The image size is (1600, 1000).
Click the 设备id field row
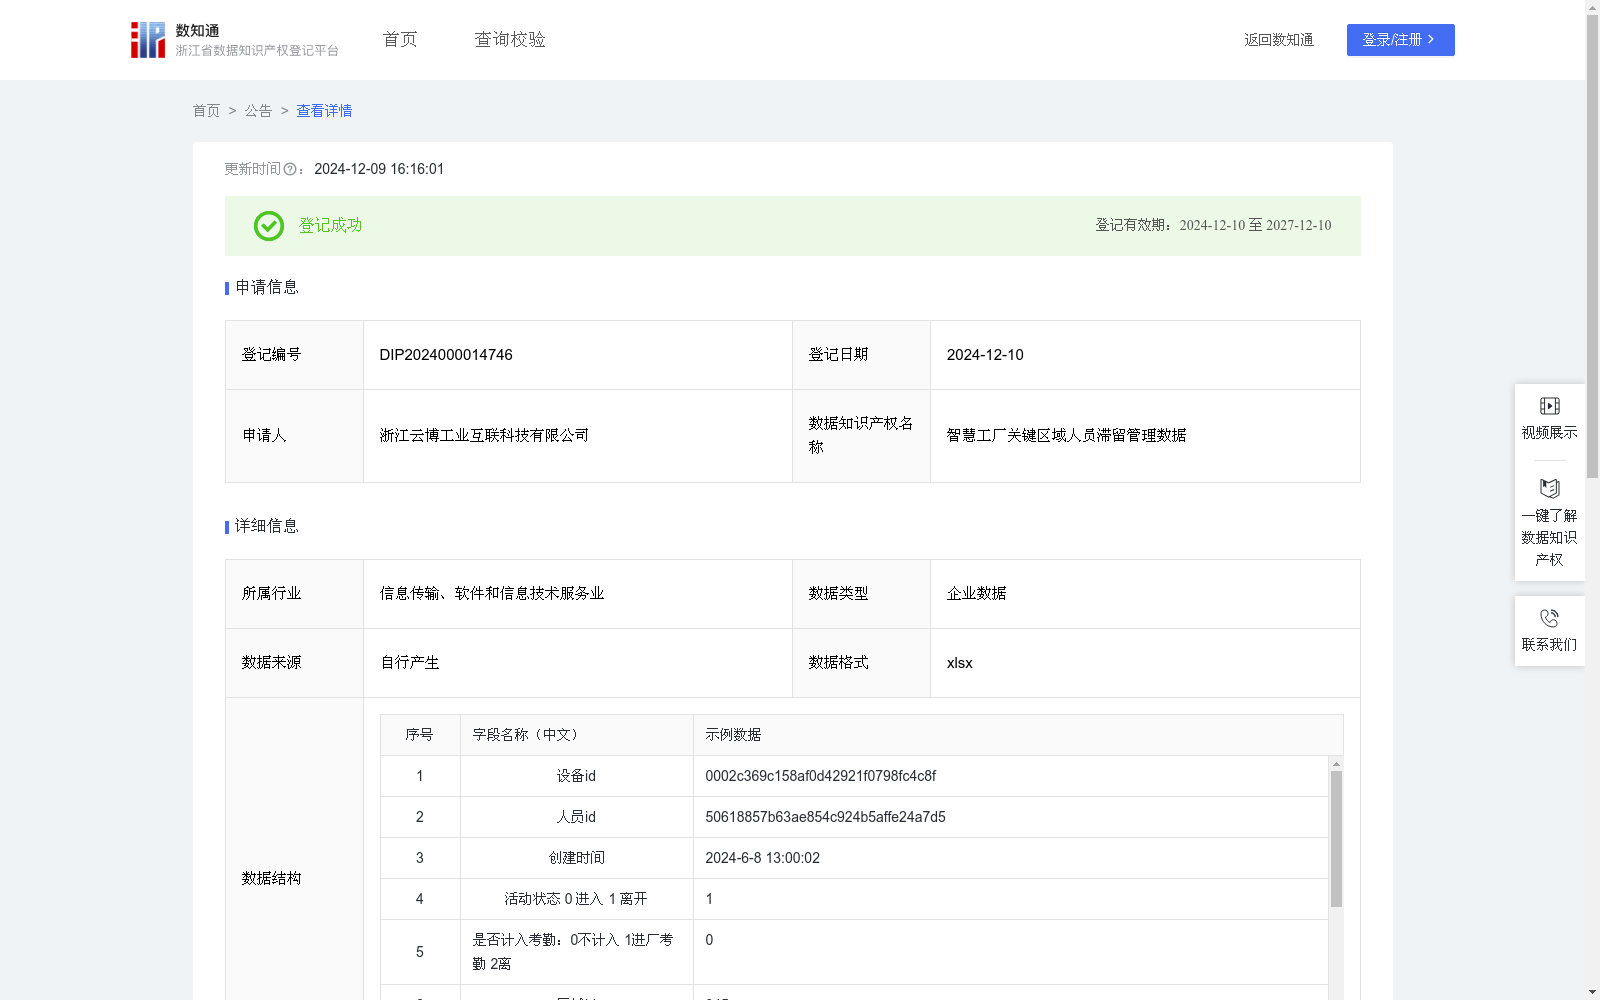pyautogui.click(x=854, y=776)
